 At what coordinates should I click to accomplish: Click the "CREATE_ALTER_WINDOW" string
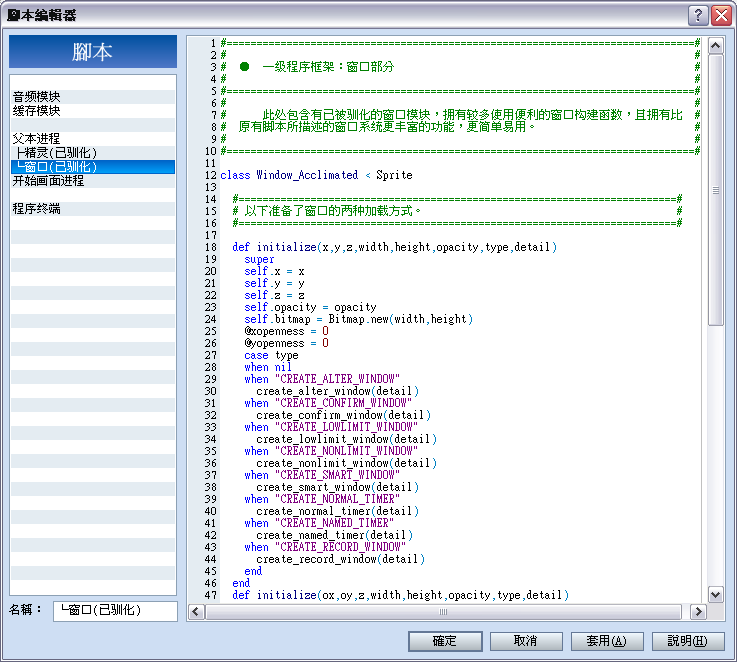[337, 379]
